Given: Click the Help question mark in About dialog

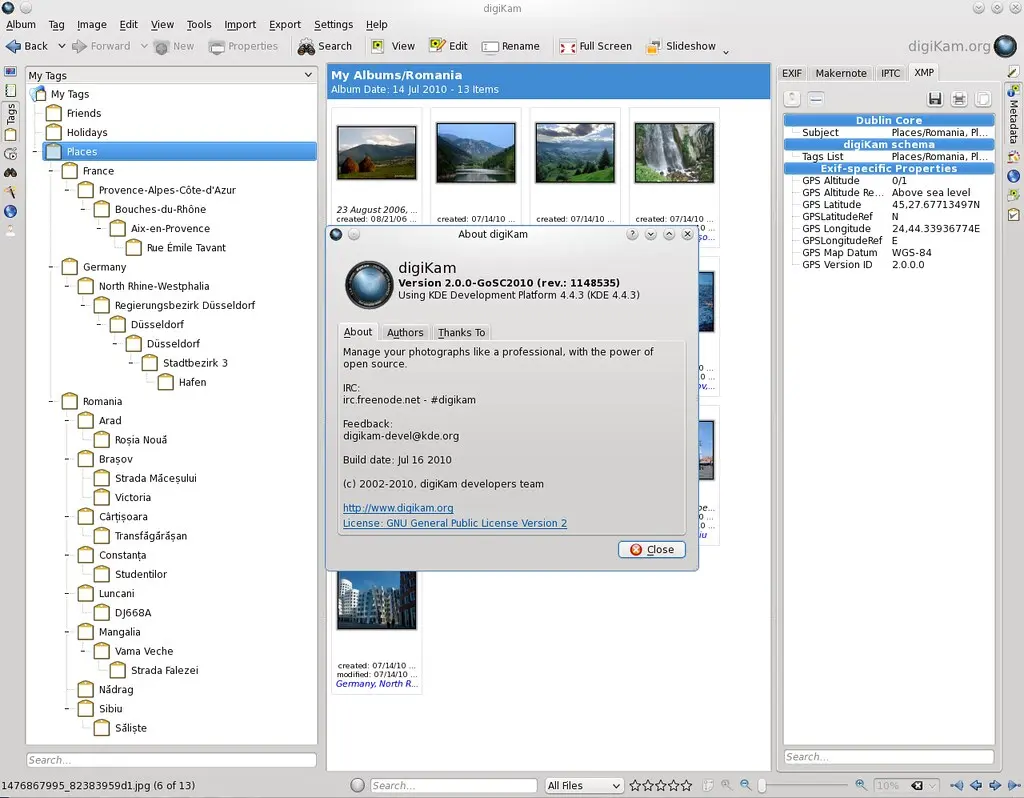Looking at the screenshot, I should [x=632, y=234].
